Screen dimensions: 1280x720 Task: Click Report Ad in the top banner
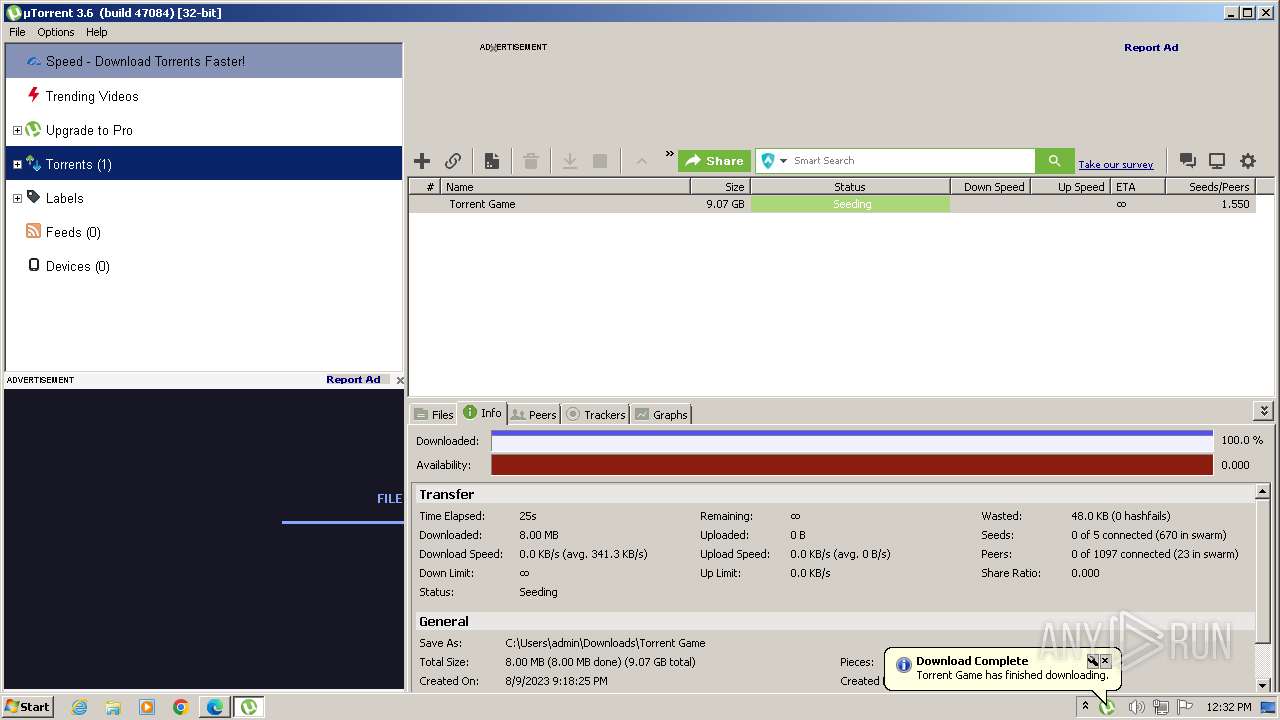pyautogui.click(x=1151, y=47)
